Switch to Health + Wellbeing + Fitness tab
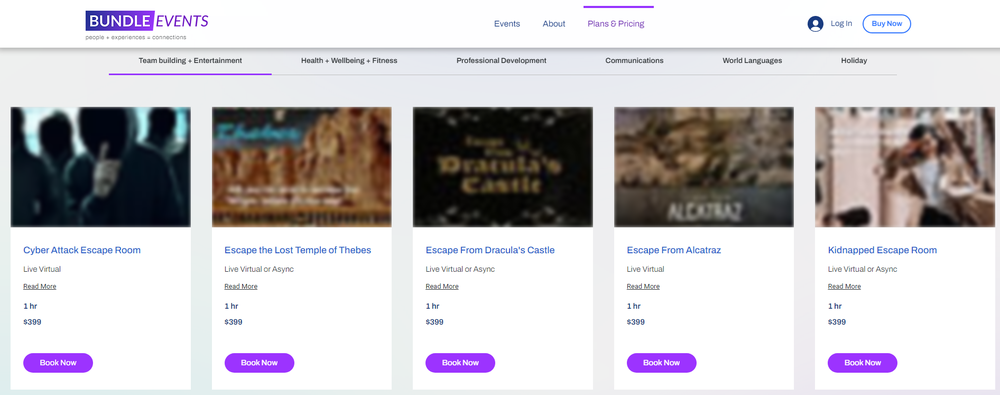This screenshot has height=395, width=1000. tap(349, 61)
